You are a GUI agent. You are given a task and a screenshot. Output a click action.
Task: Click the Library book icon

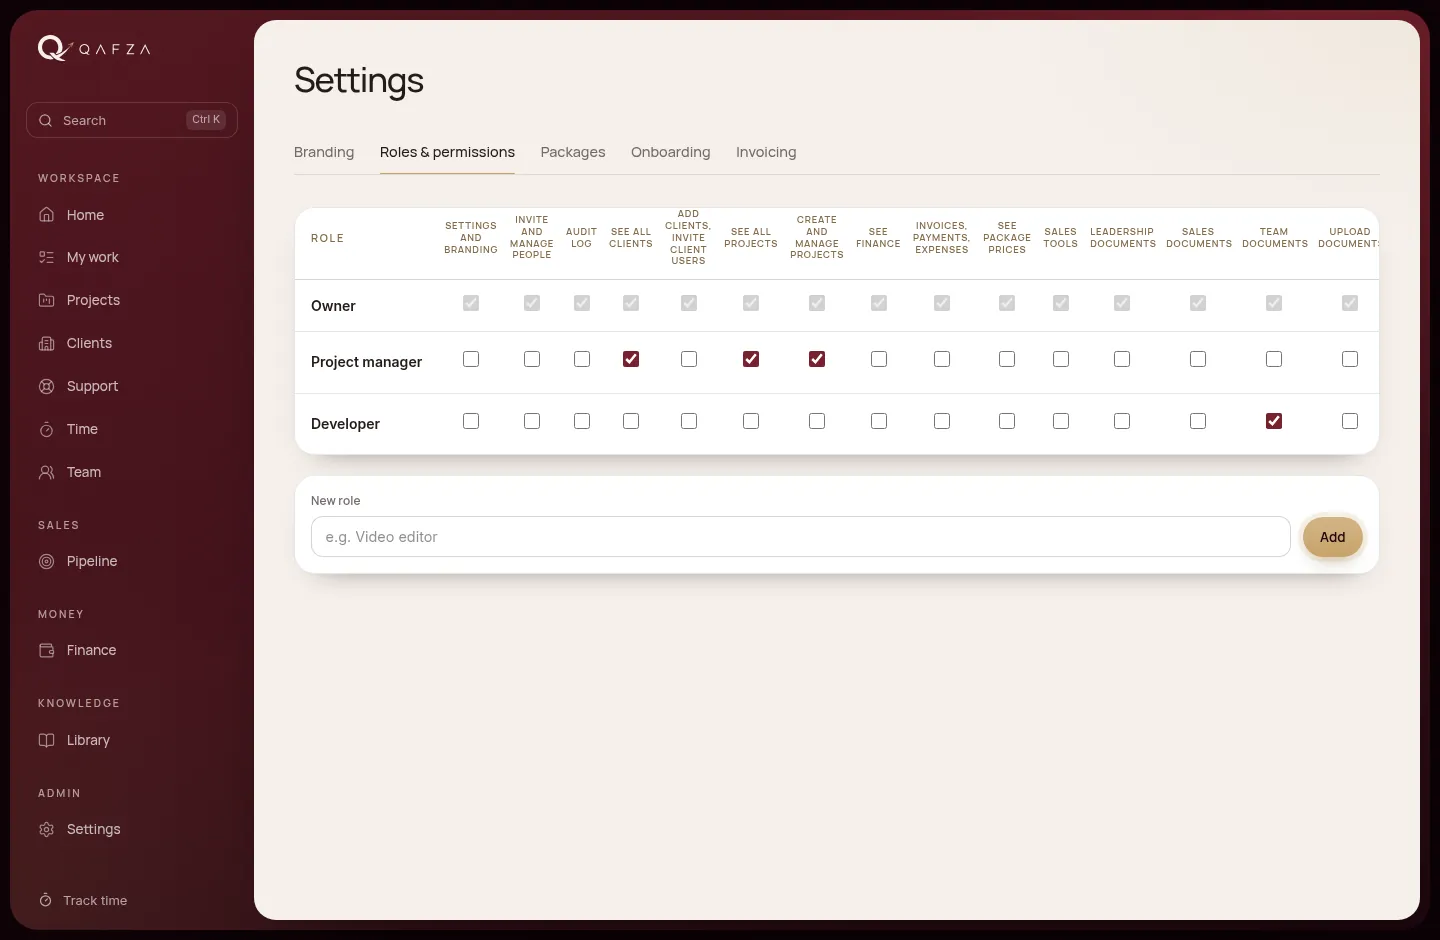point(46,740)
